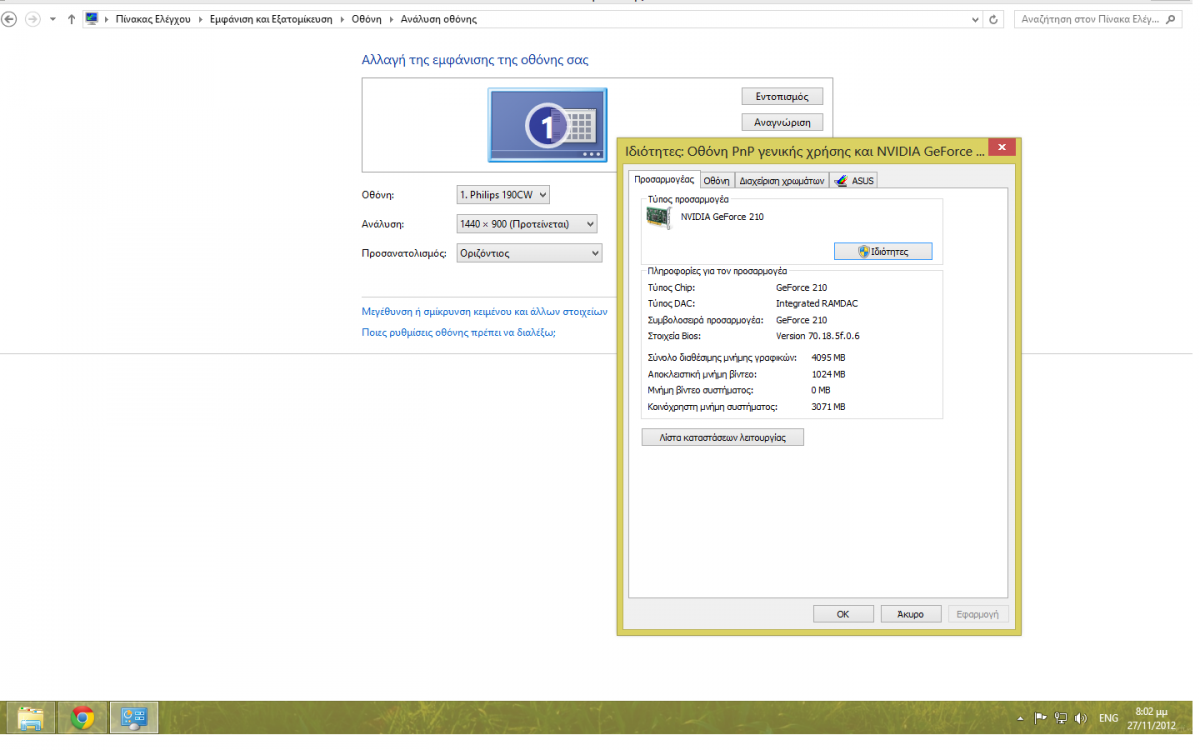Viewport: 1200px width, 750px height.
Task: Cancel dialog with Άκυρο button
Action: click(910, 614)
